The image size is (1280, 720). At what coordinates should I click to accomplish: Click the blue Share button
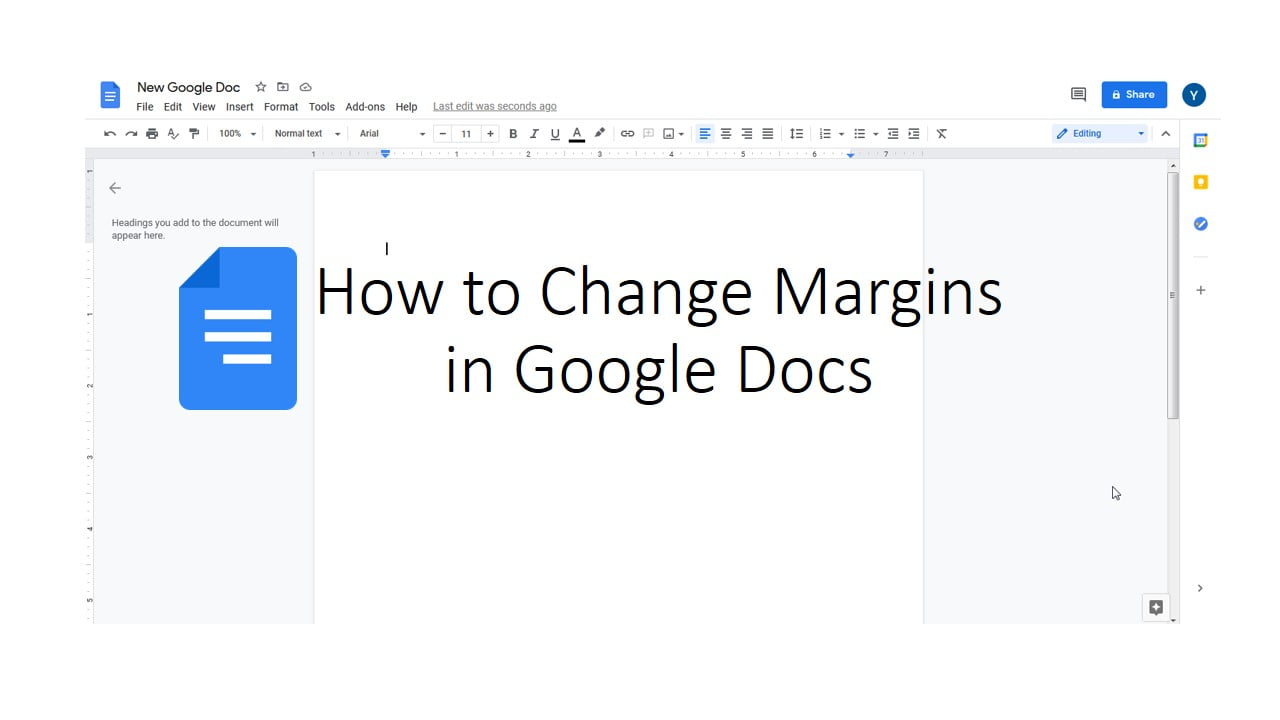[1134, 95]
